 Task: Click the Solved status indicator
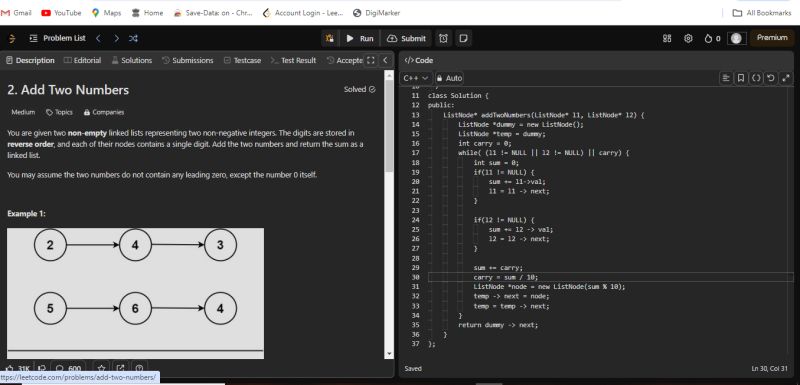(x=360, y=89)
